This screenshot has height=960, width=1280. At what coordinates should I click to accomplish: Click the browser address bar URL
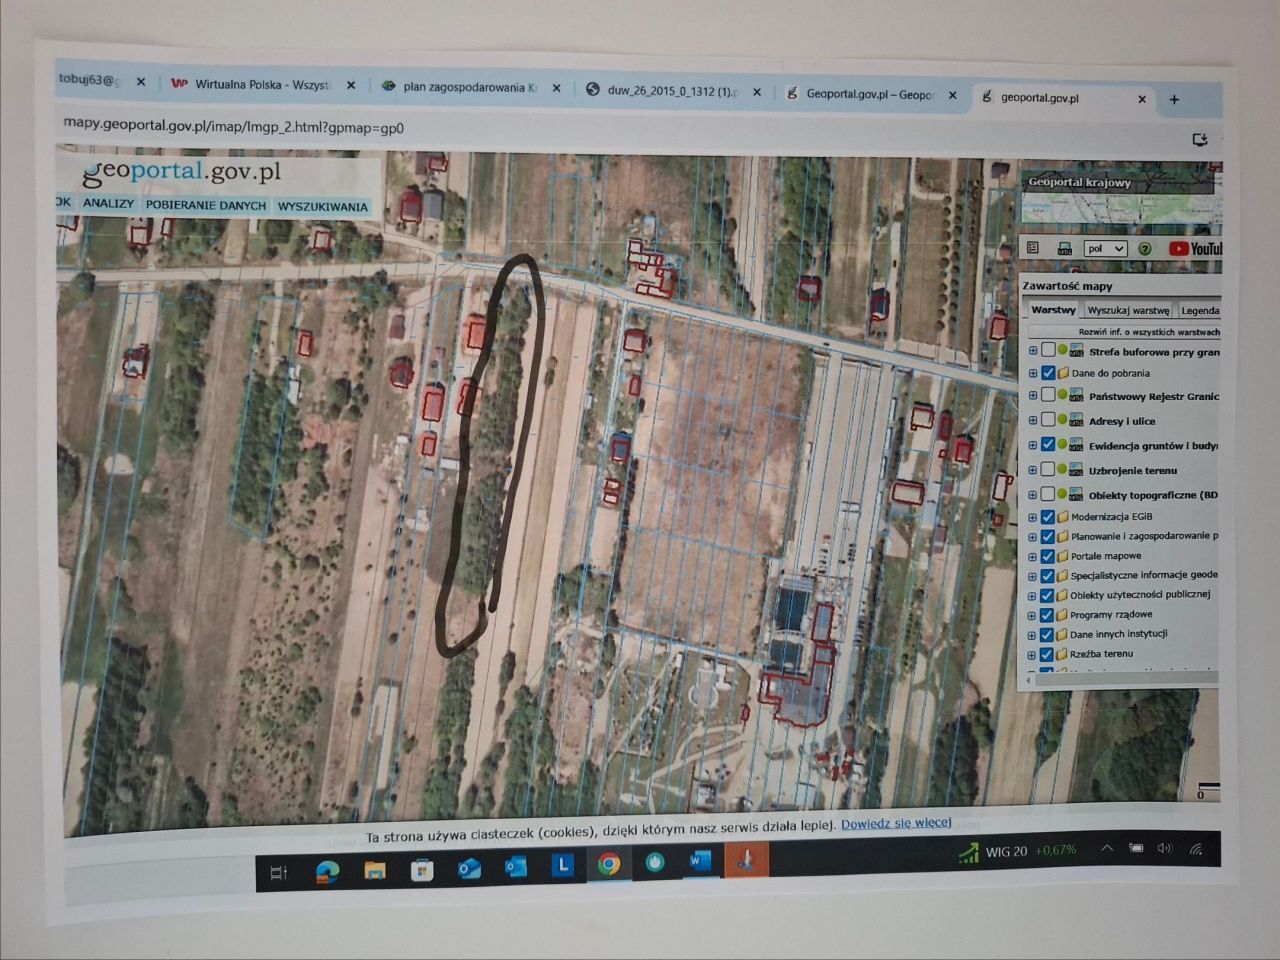pyautogui.click(x=233, y=126)
